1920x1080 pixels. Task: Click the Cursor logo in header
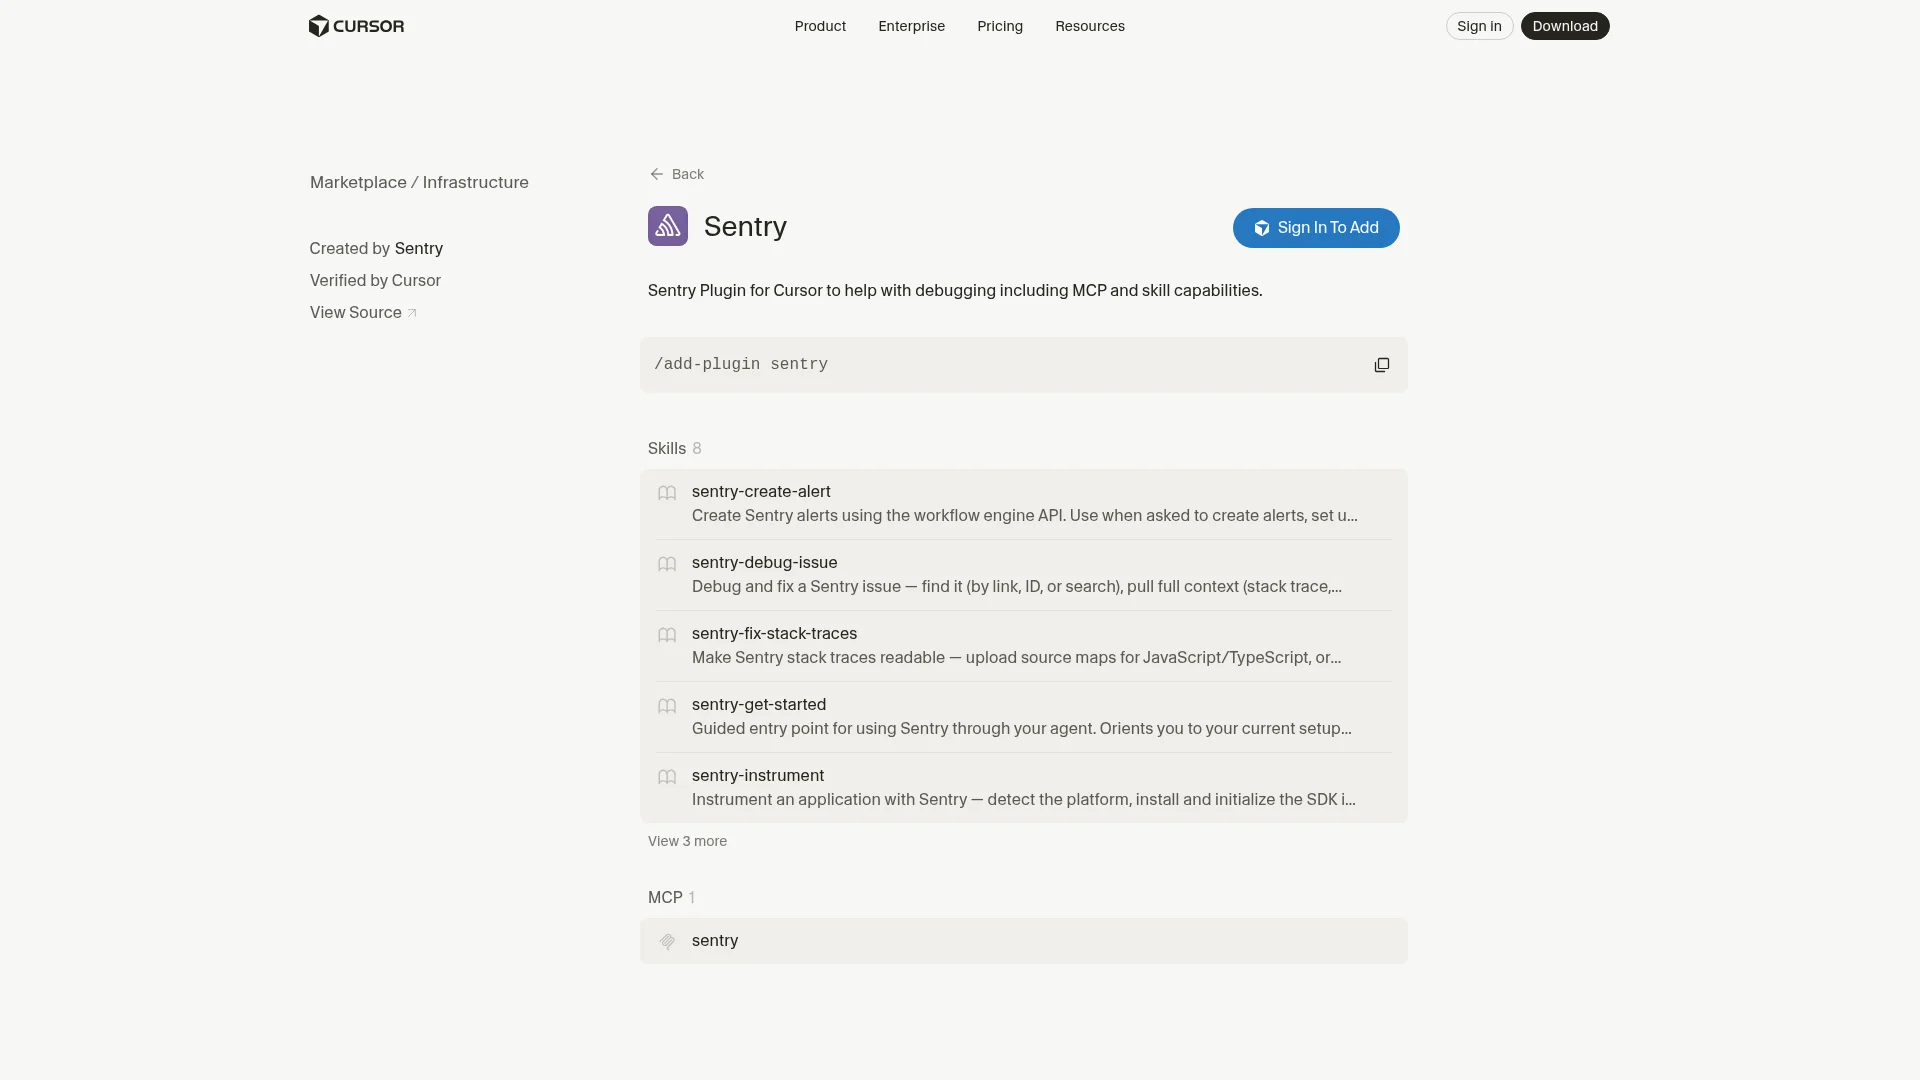pyautogui.click(x=356, y=26)
